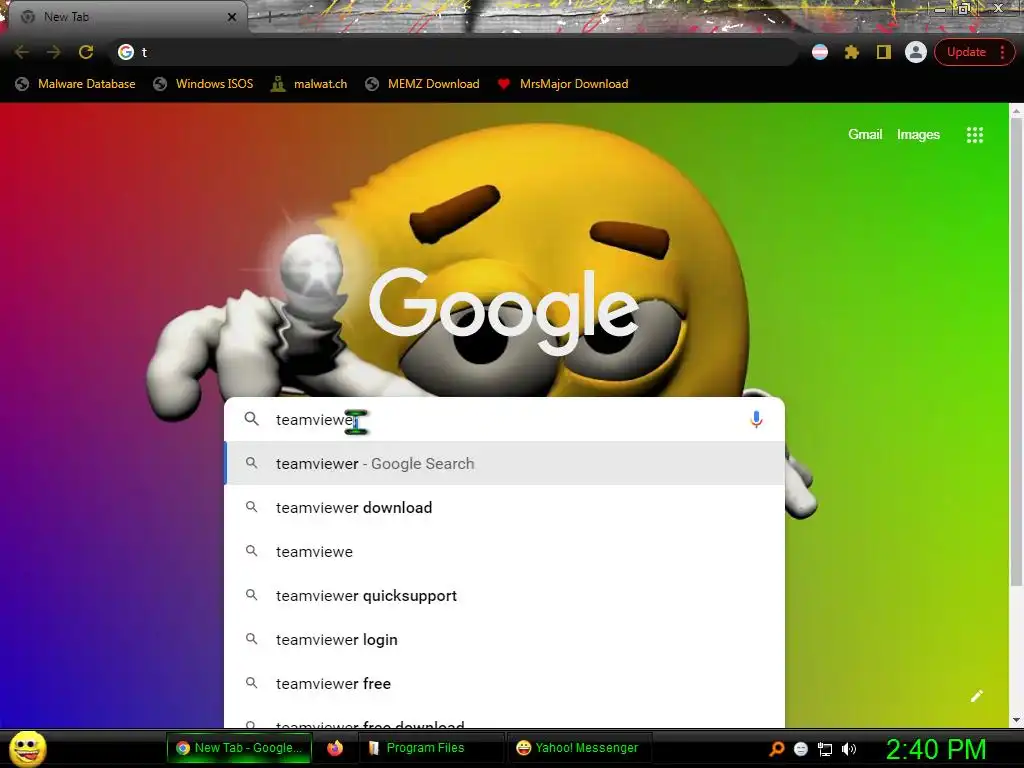
Task: Open the Malware Database bookmark
Action: click(76, 84)
